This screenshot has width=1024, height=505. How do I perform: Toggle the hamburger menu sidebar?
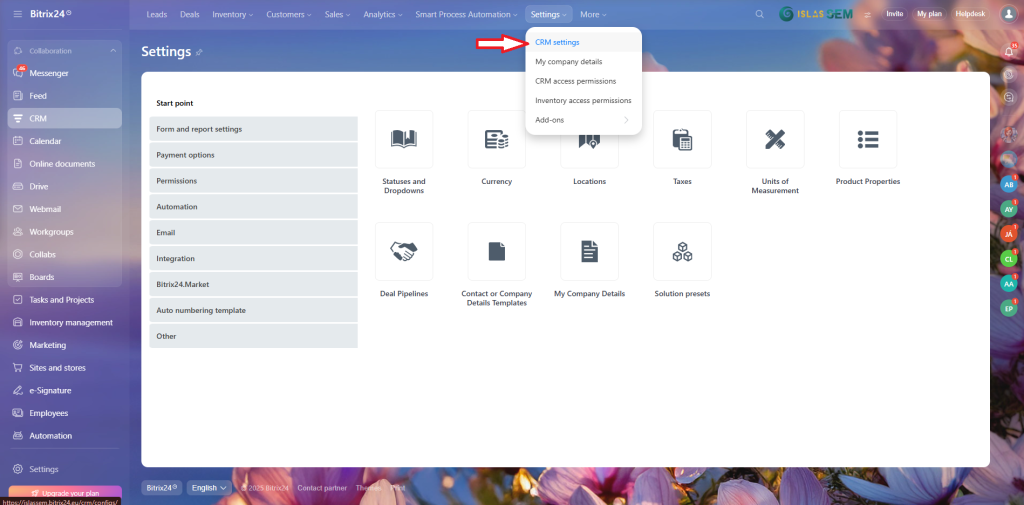(x=17, y=14)
